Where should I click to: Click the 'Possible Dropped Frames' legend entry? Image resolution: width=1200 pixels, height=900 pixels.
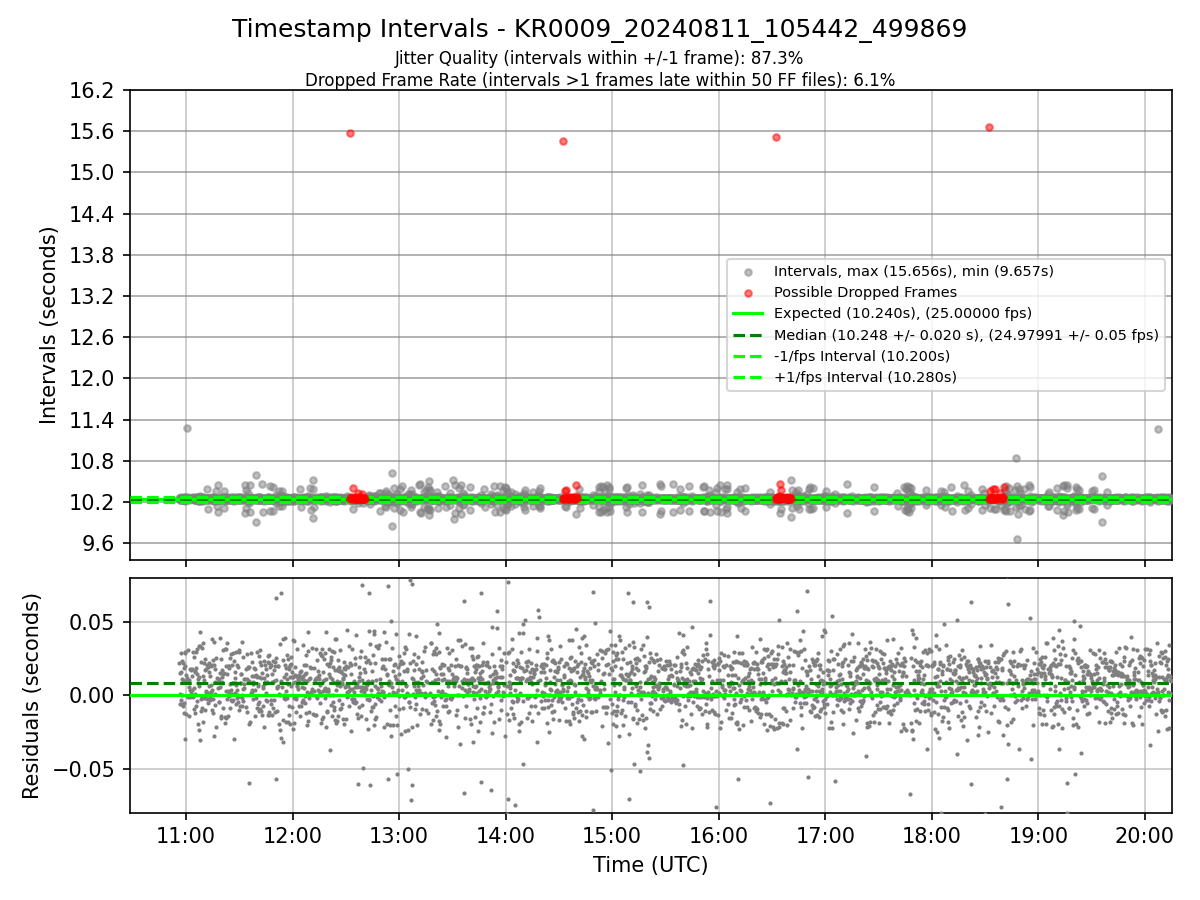coord(865,292)
